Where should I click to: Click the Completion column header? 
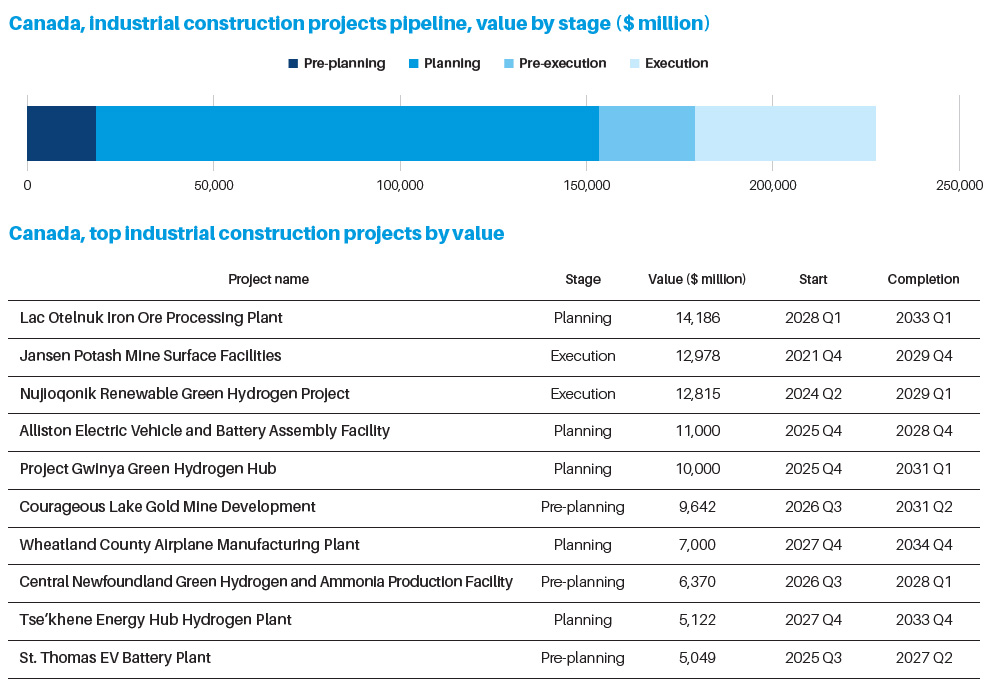click(x=923, y=280)
